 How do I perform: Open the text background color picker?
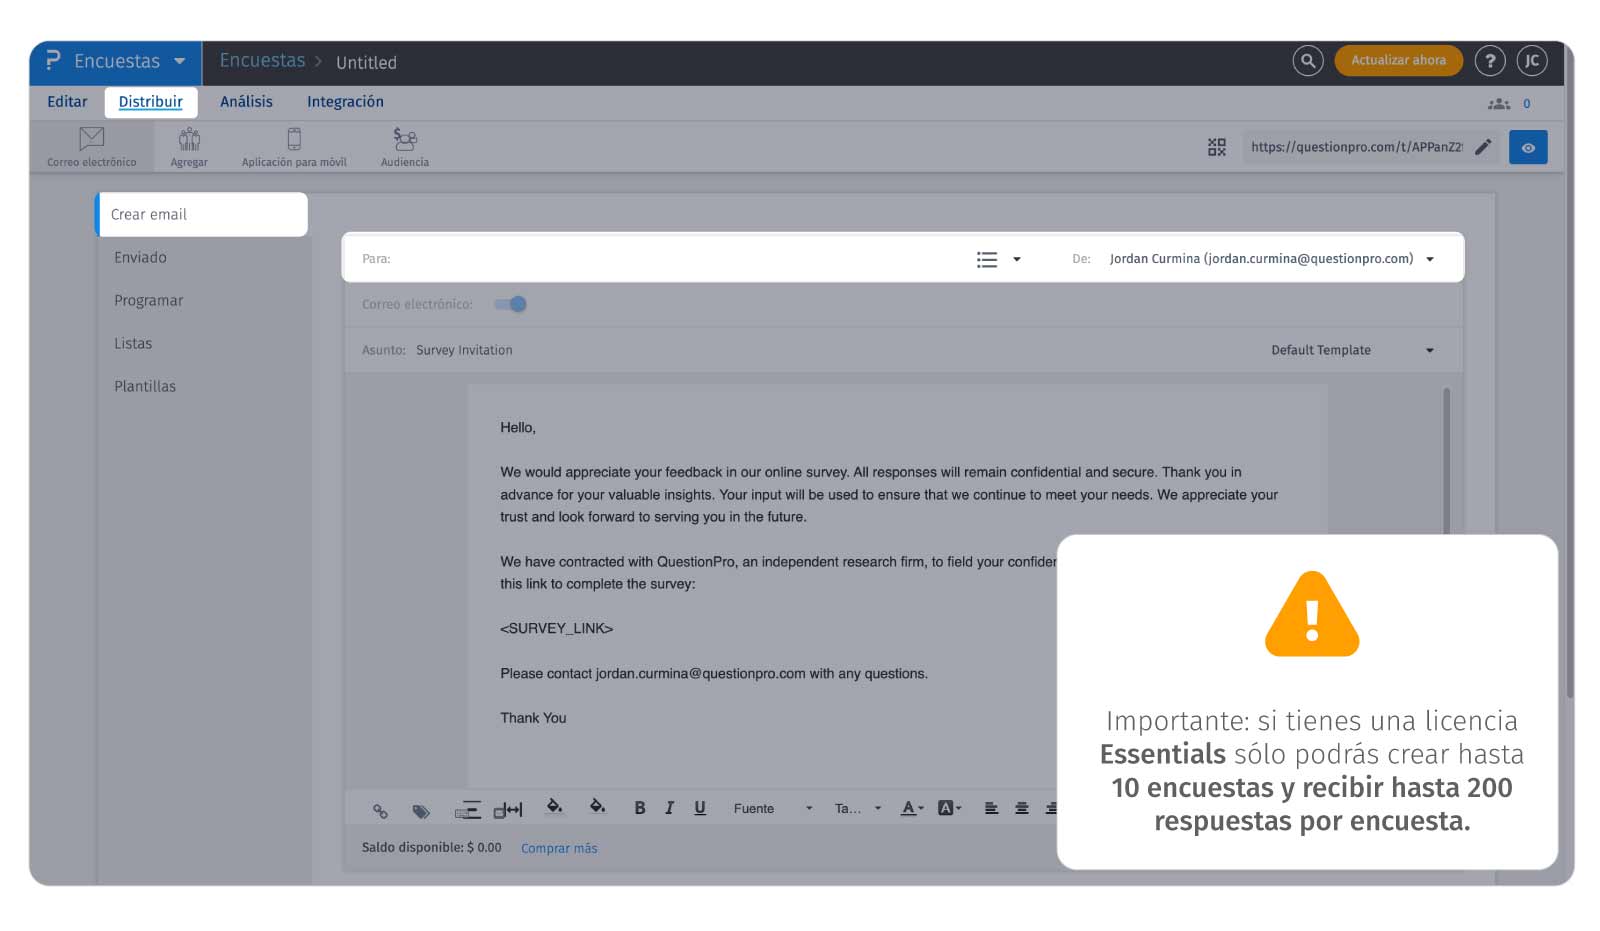click(949, 808)
